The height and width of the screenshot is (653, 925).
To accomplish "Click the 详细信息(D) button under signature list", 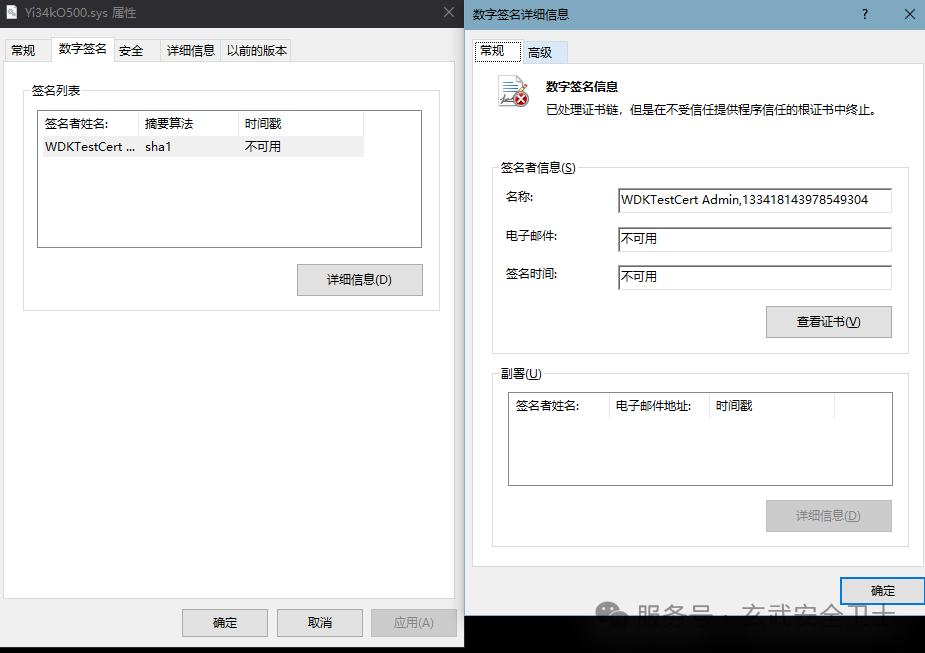I will pyautogui.click(x=359, y=280).
